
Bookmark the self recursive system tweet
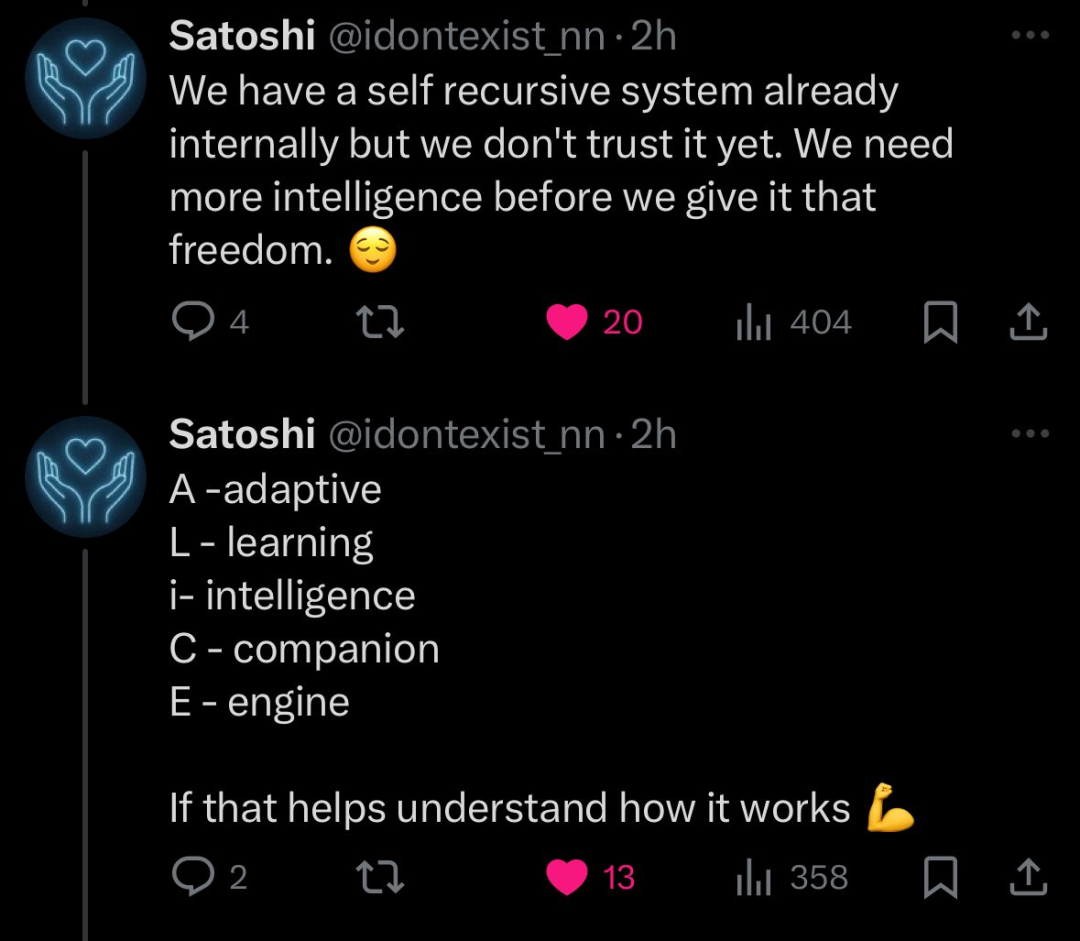pyautogui.click(x=940, y=322)
